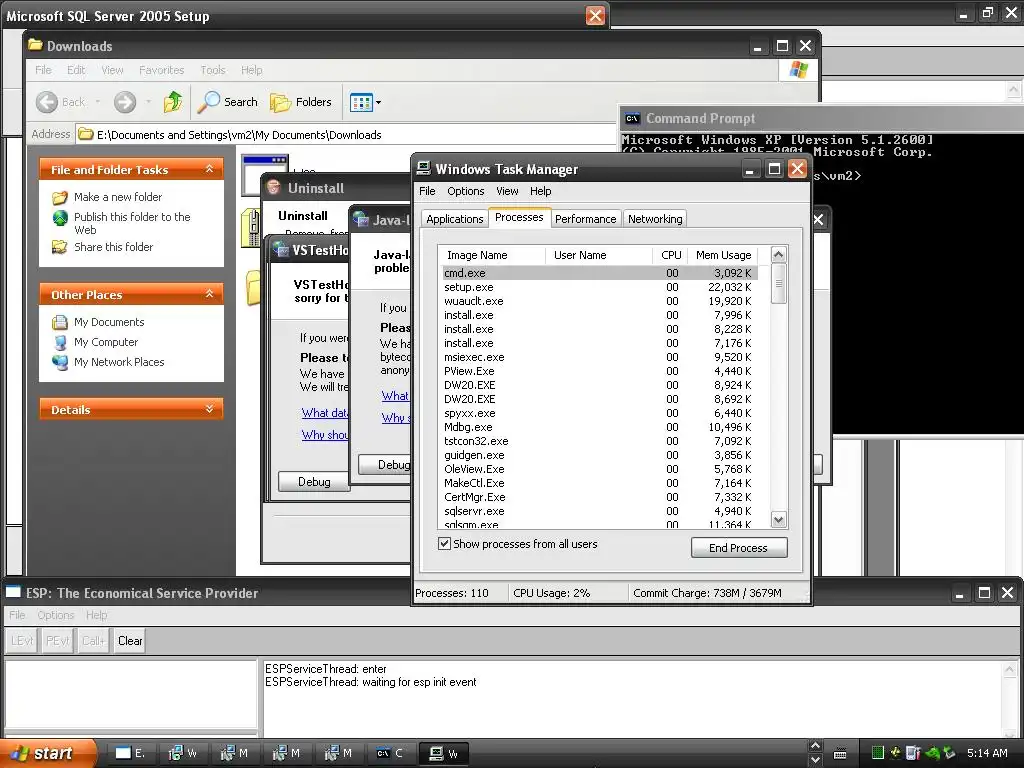
Task: Select the guidgen.exe process row
Action: point(600,455)
